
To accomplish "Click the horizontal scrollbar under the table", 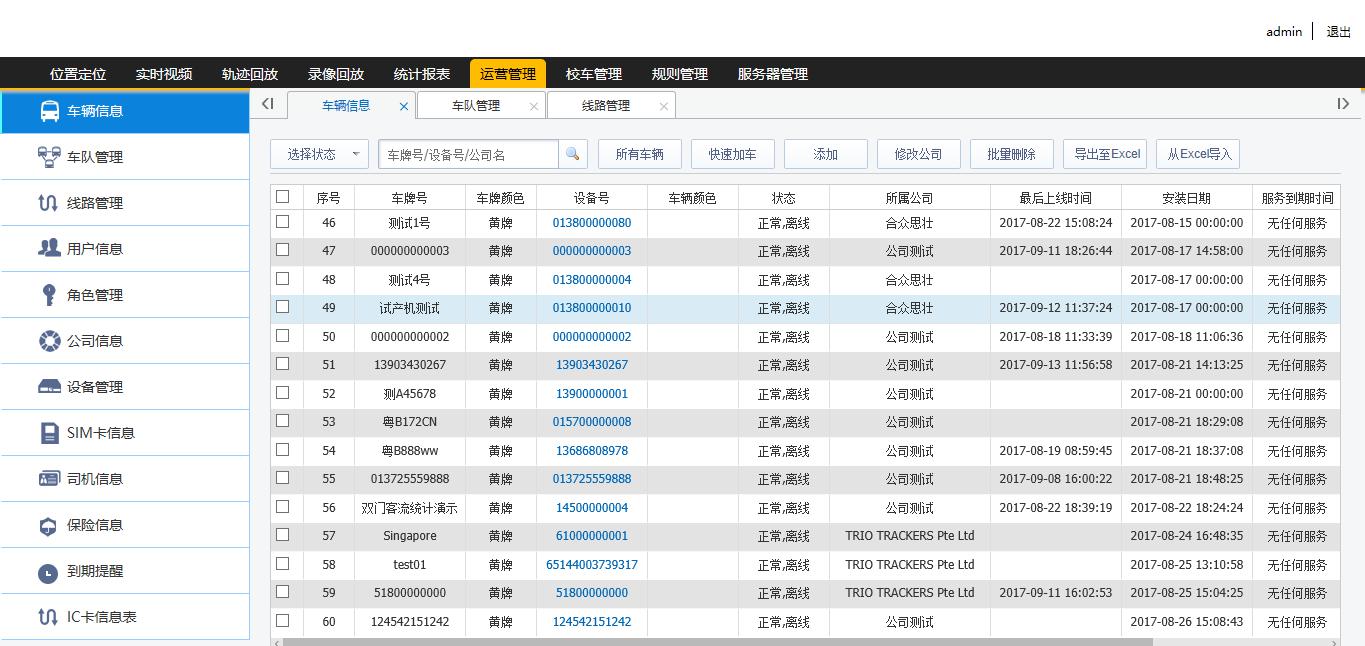I will pos(717,642).
